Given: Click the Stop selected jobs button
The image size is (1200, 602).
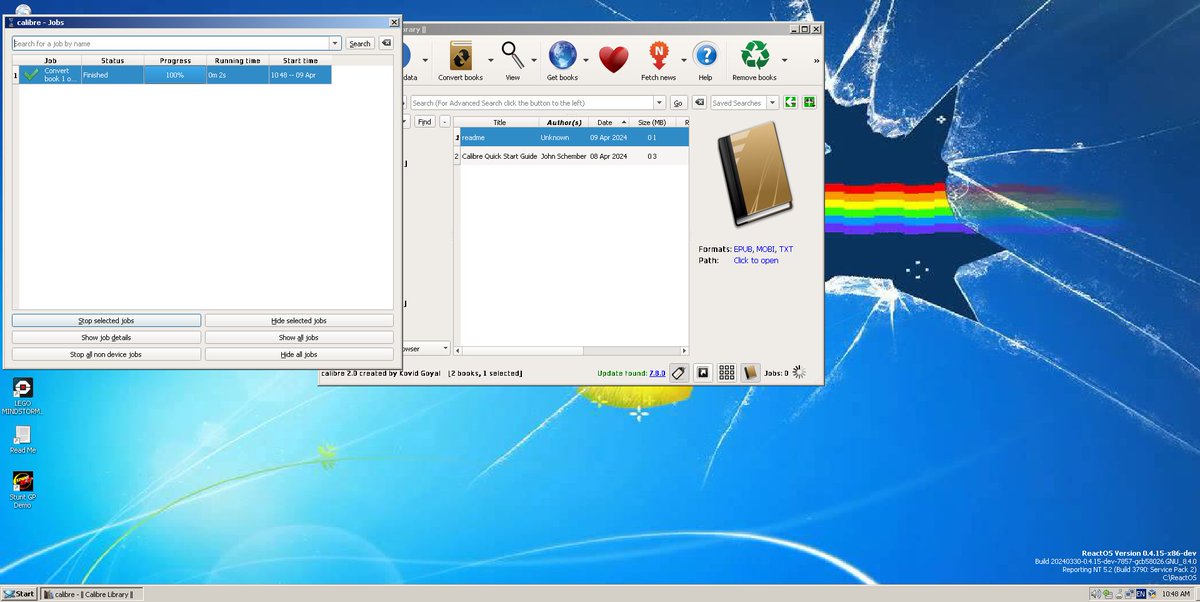Looking at the screenshot, I should pos(106,319).
